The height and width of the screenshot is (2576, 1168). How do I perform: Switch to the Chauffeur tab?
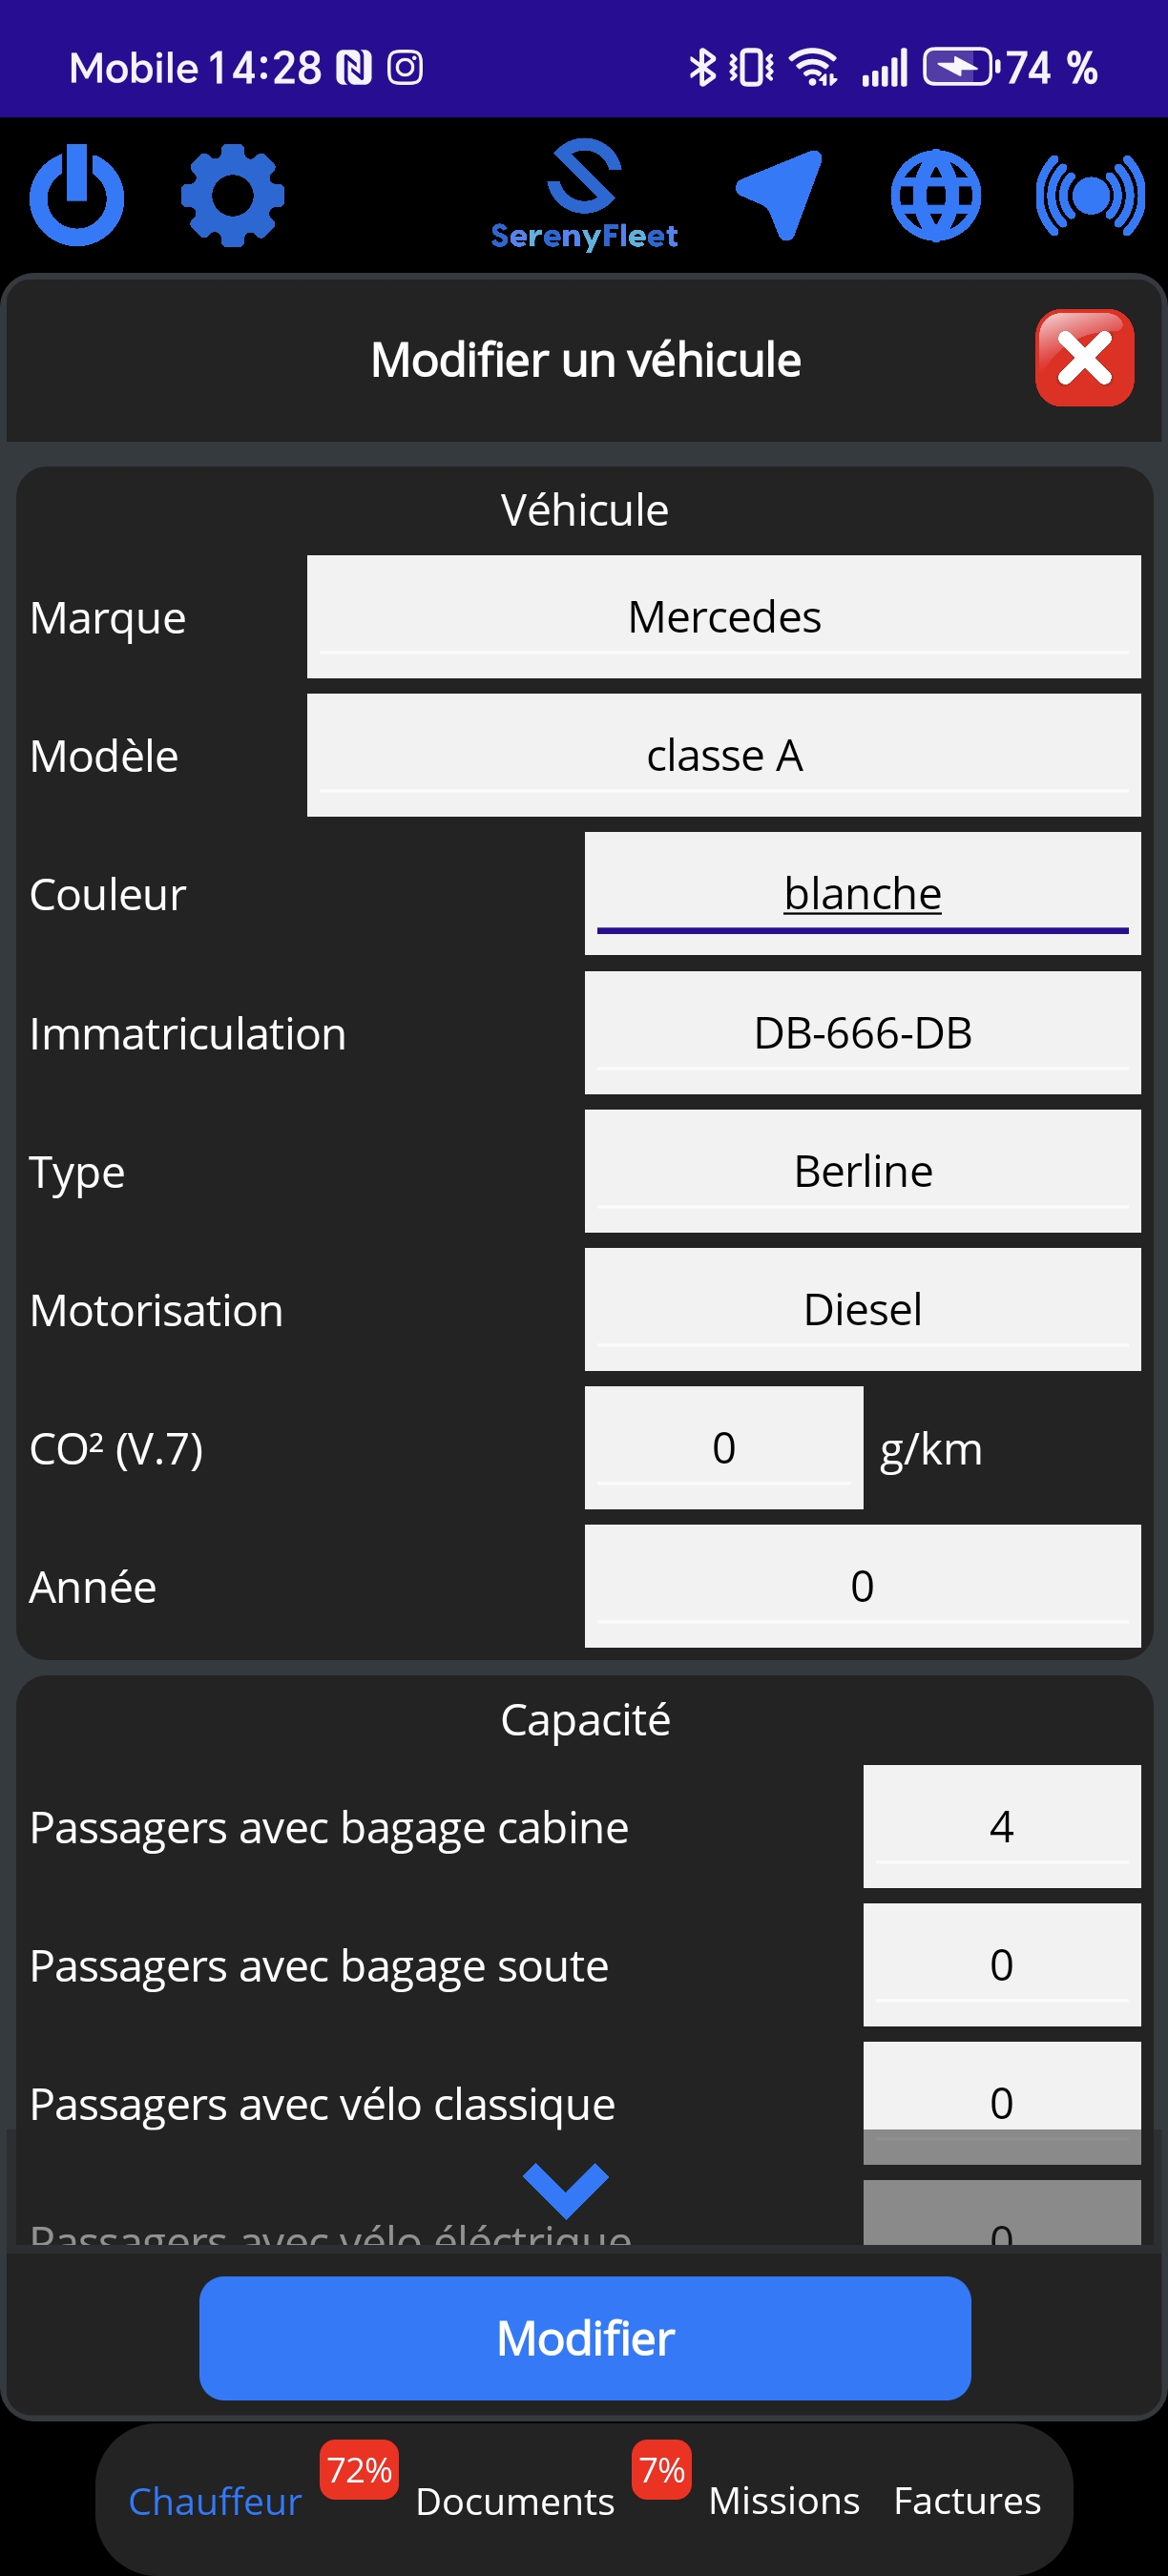coord(215,2501)
